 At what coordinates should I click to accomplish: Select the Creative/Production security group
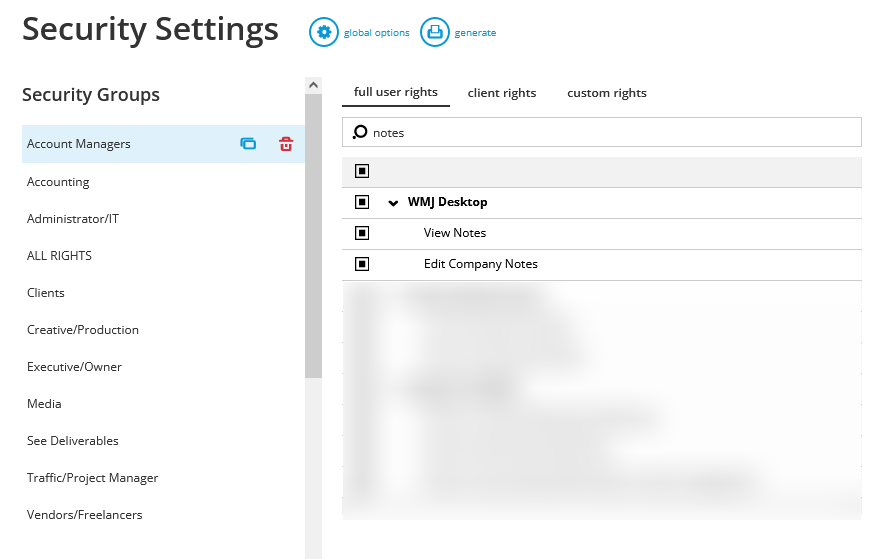[x=82, y=330]
